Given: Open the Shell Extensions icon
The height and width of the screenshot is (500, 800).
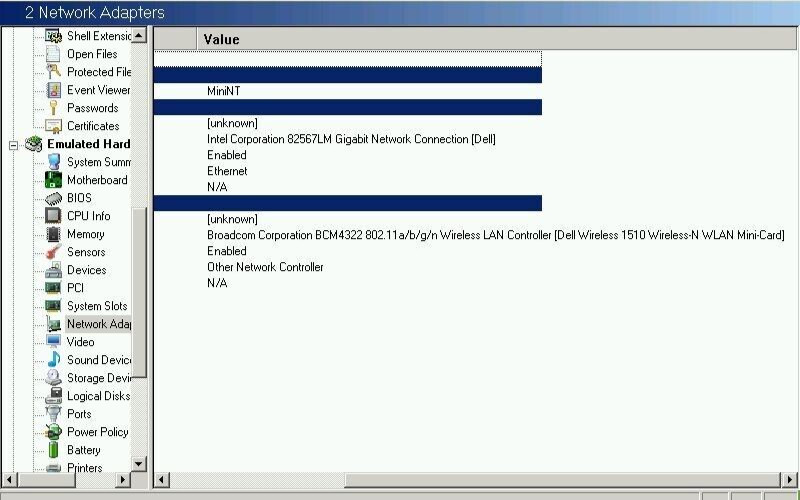Looking at the screenshot, I should tap(53, 36).
